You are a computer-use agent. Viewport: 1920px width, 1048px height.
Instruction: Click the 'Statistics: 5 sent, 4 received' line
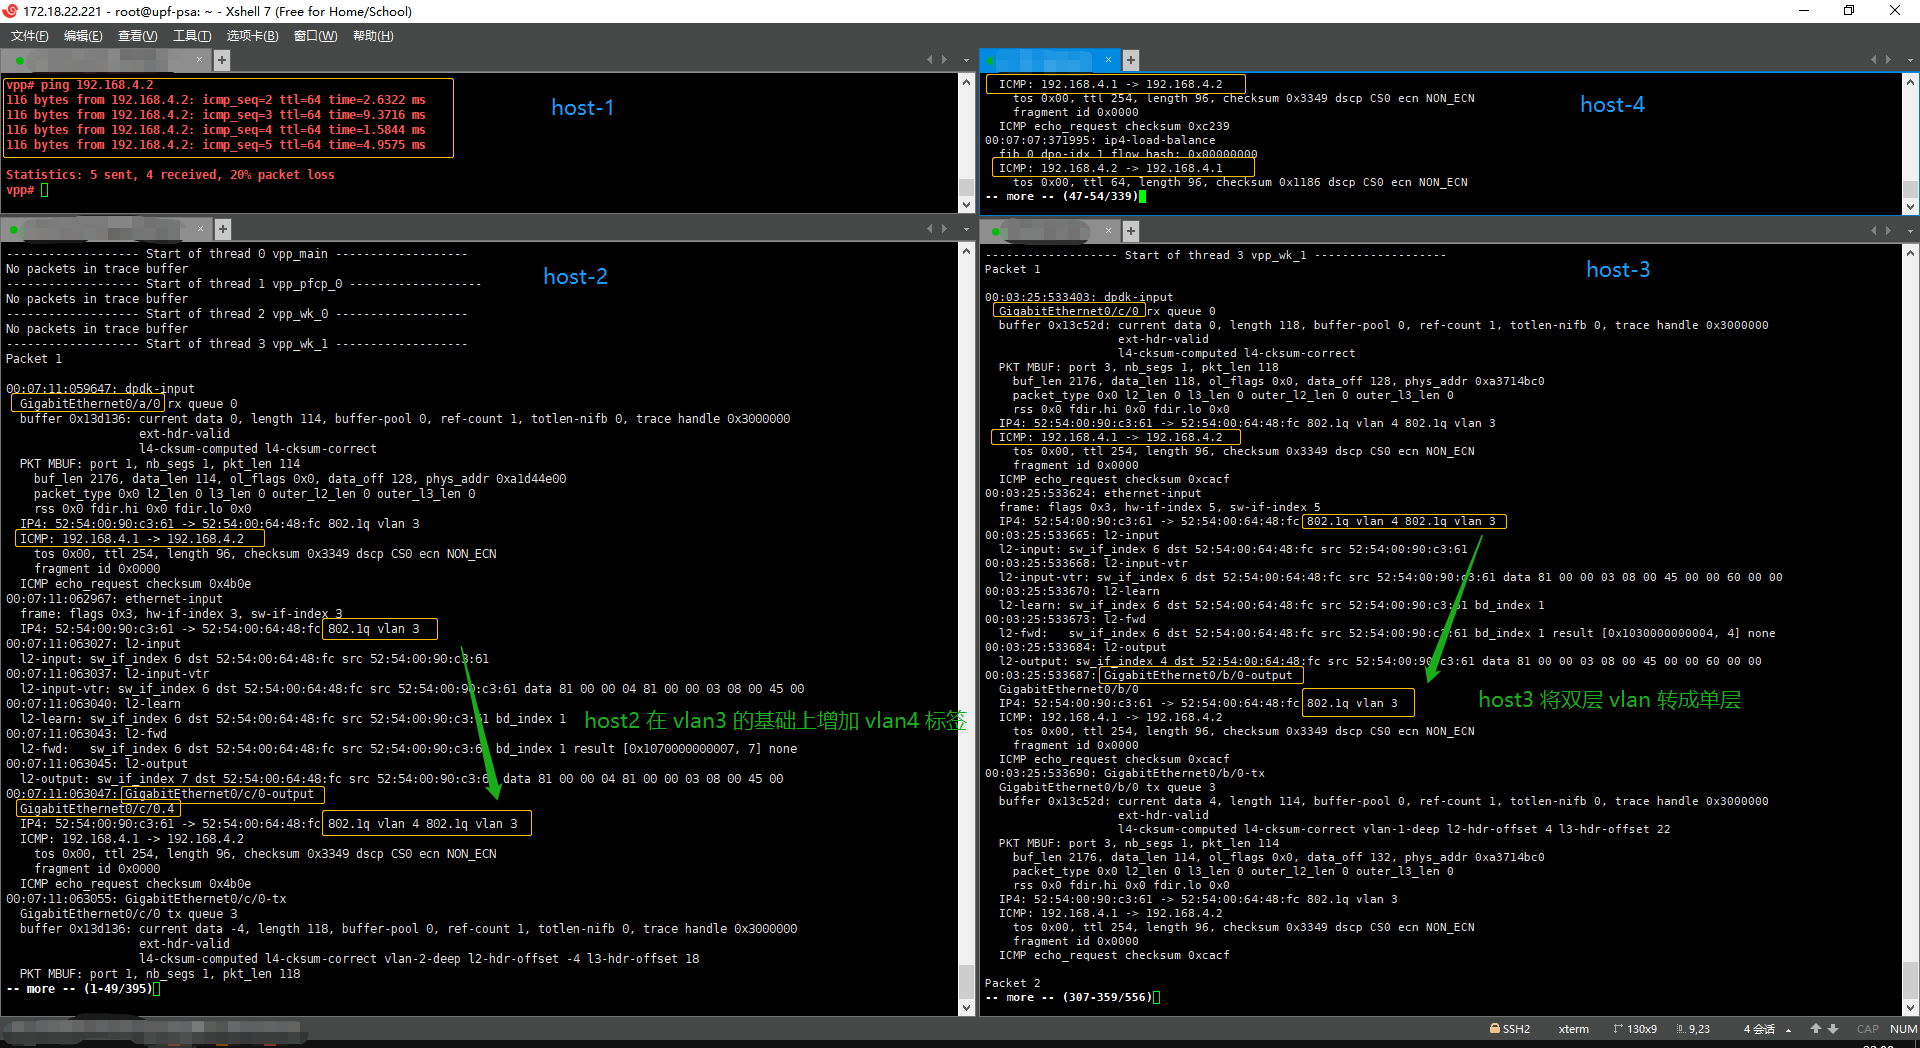tap(170, 175)
